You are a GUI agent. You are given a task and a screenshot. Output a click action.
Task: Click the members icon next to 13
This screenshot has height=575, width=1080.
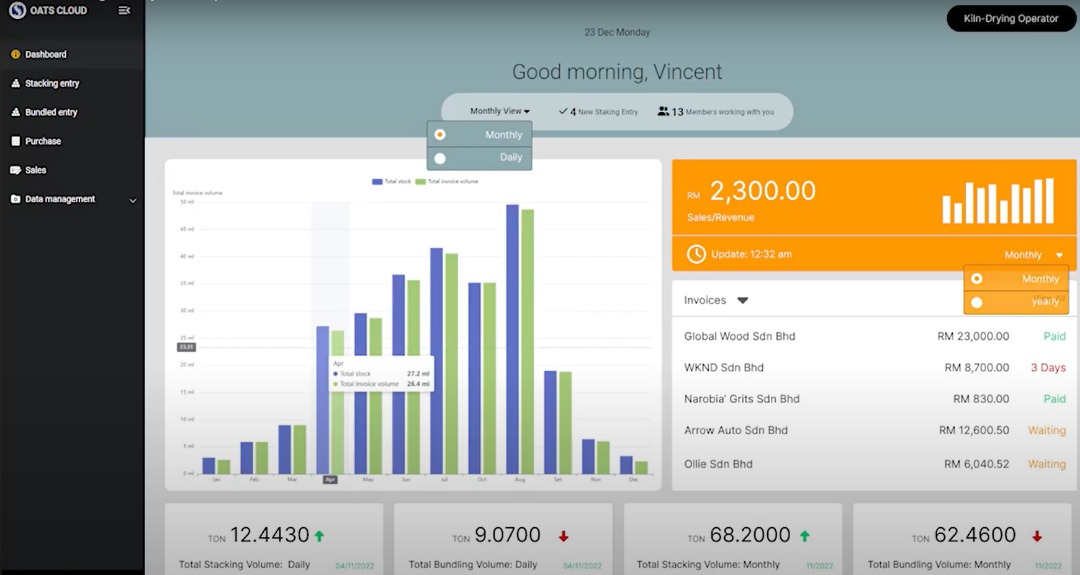pyautogui.click(x=663, y=112)
